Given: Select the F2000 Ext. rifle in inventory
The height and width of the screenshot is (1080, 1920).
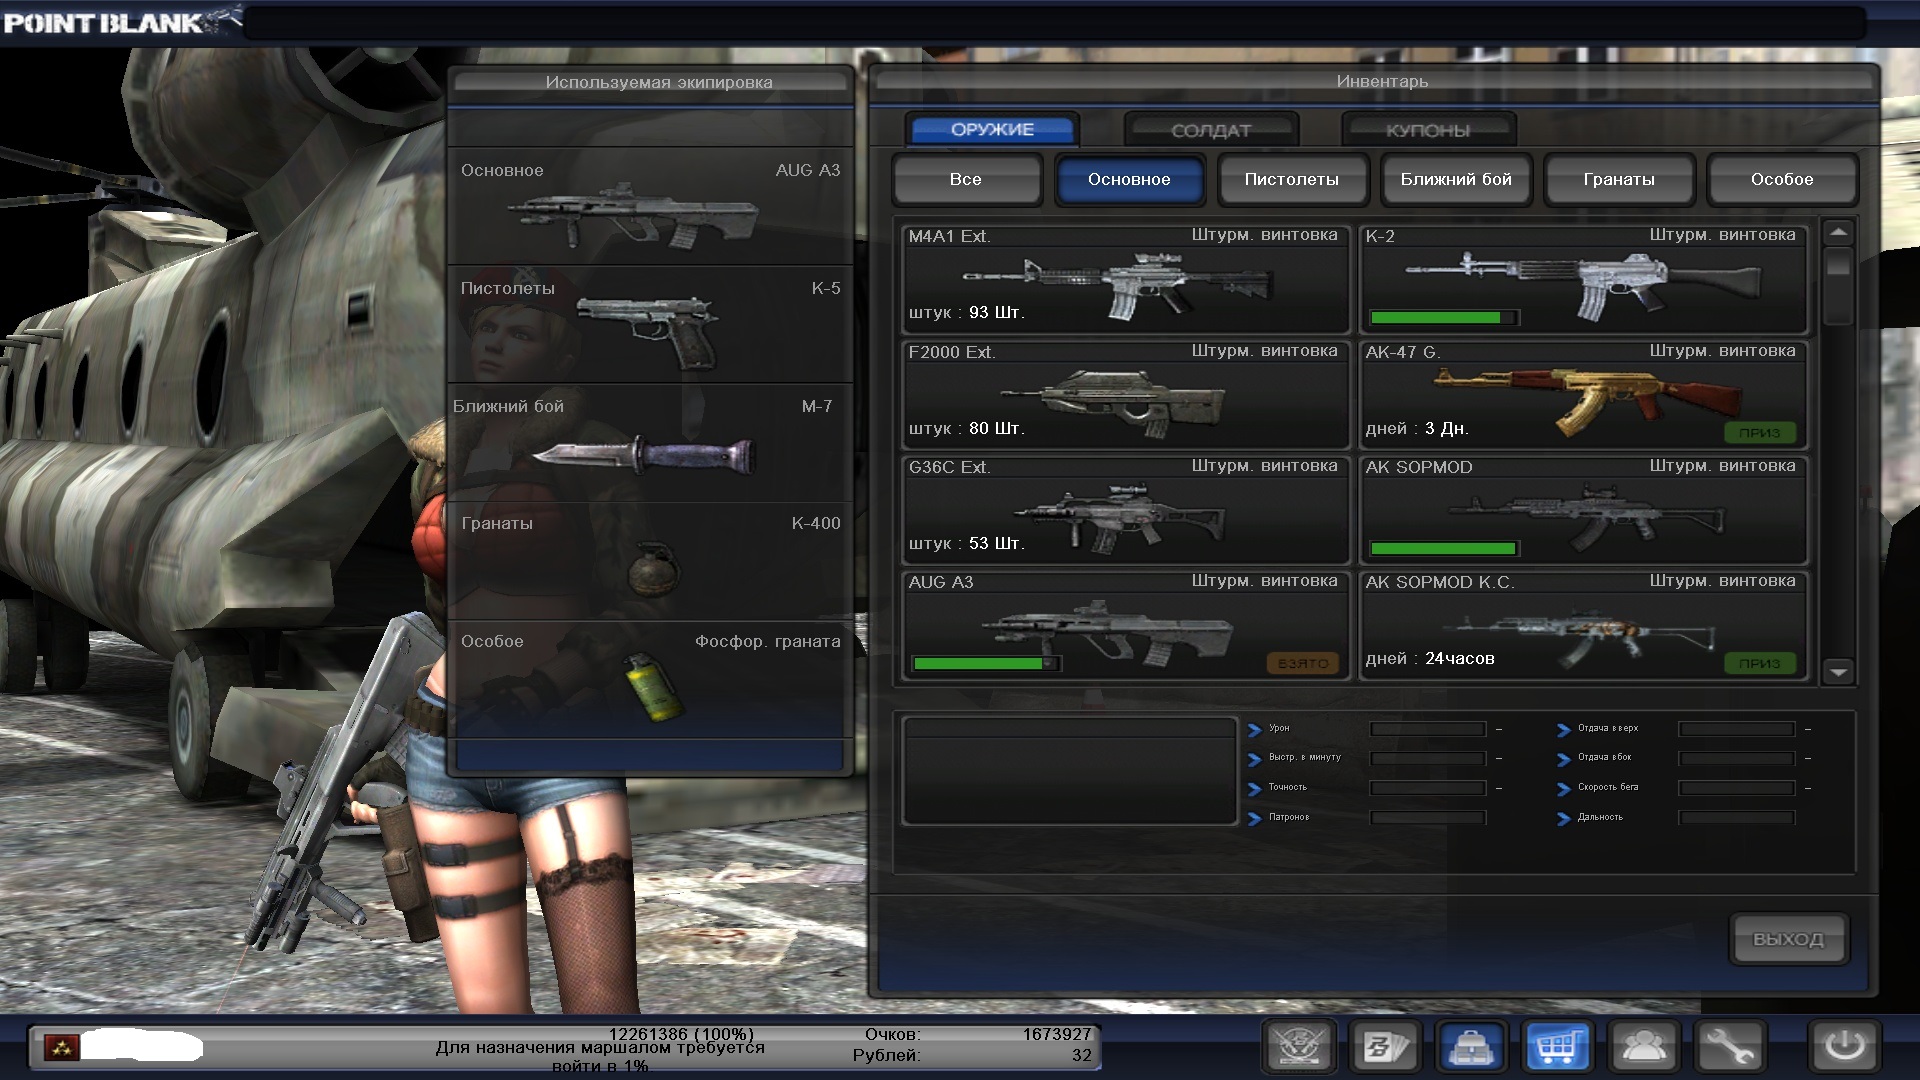Looking at the screenshot, I should 1126,395.
